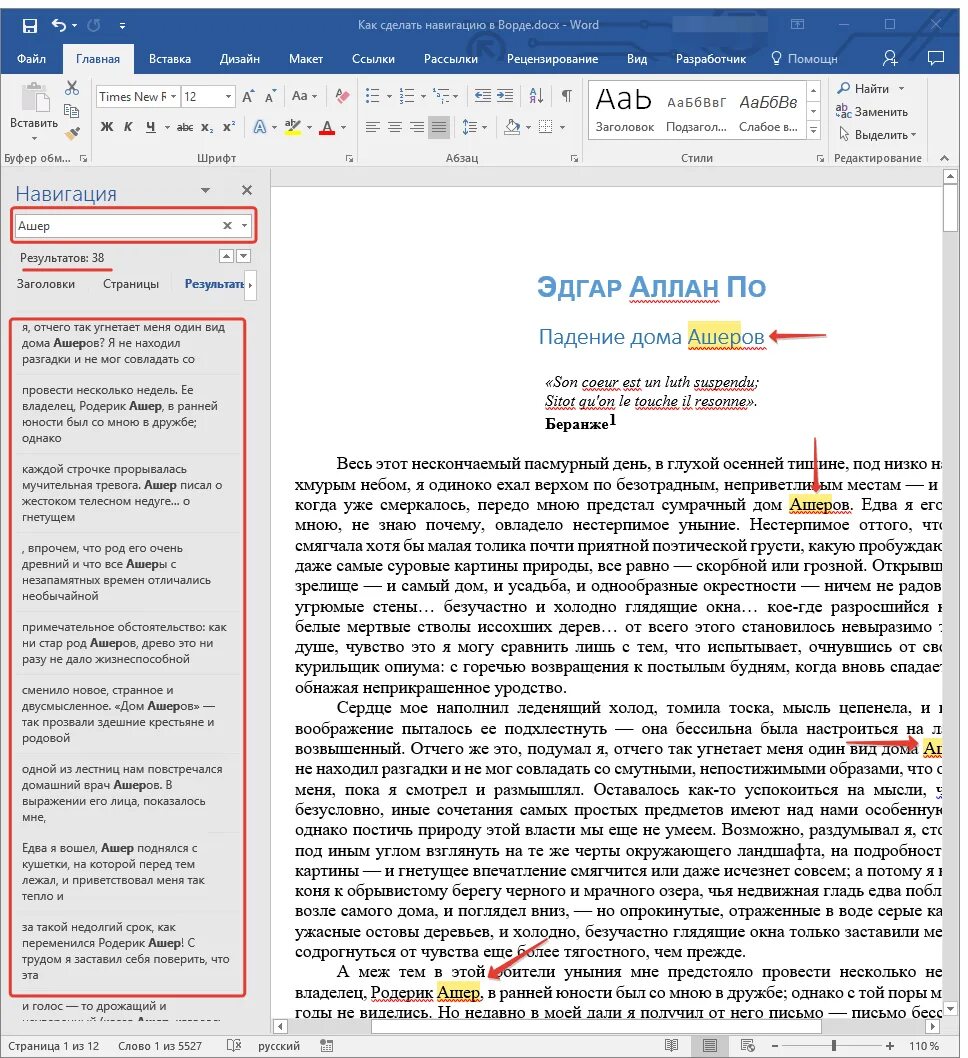The height and width of the screenshot is (1058, 968).
Task: Apply yellow text highlight color
Action: click(293, 127)
